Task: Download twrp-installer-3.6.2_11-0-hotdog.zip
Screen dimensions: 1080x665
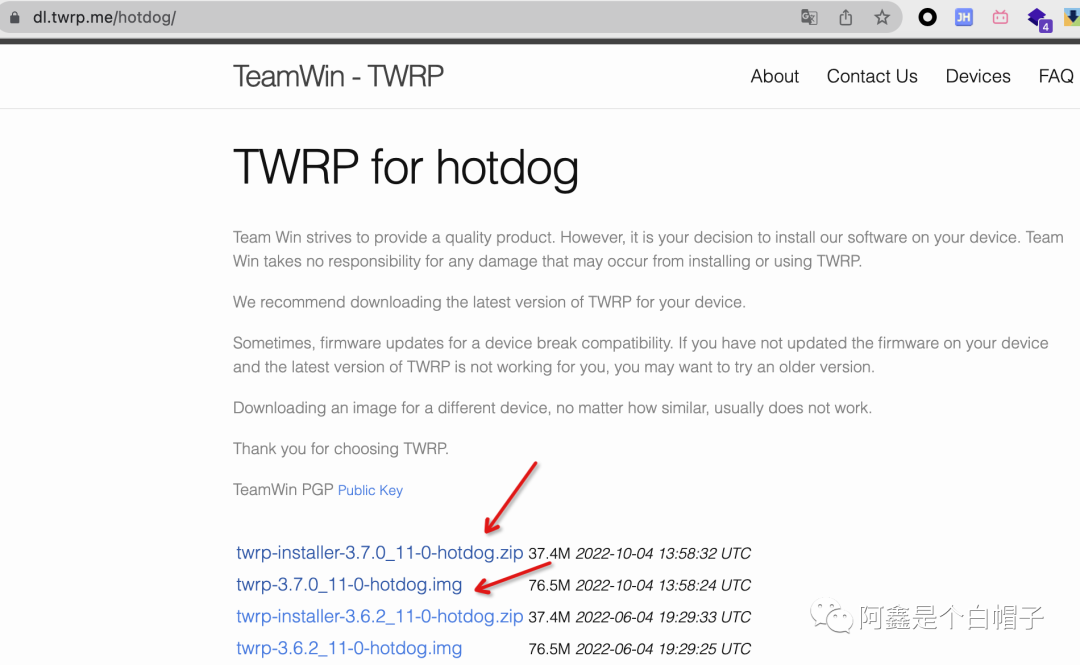Action: (x=380, y=616)
